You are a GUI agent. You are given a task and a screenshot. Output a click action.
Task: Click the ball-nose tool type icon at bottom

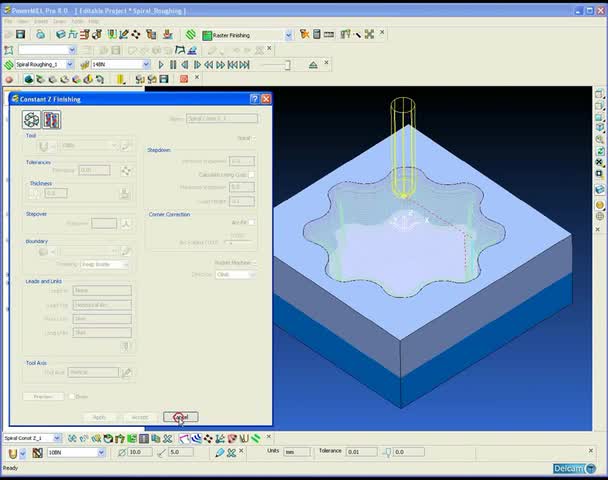pyautogui.click(x=12, y=452)
